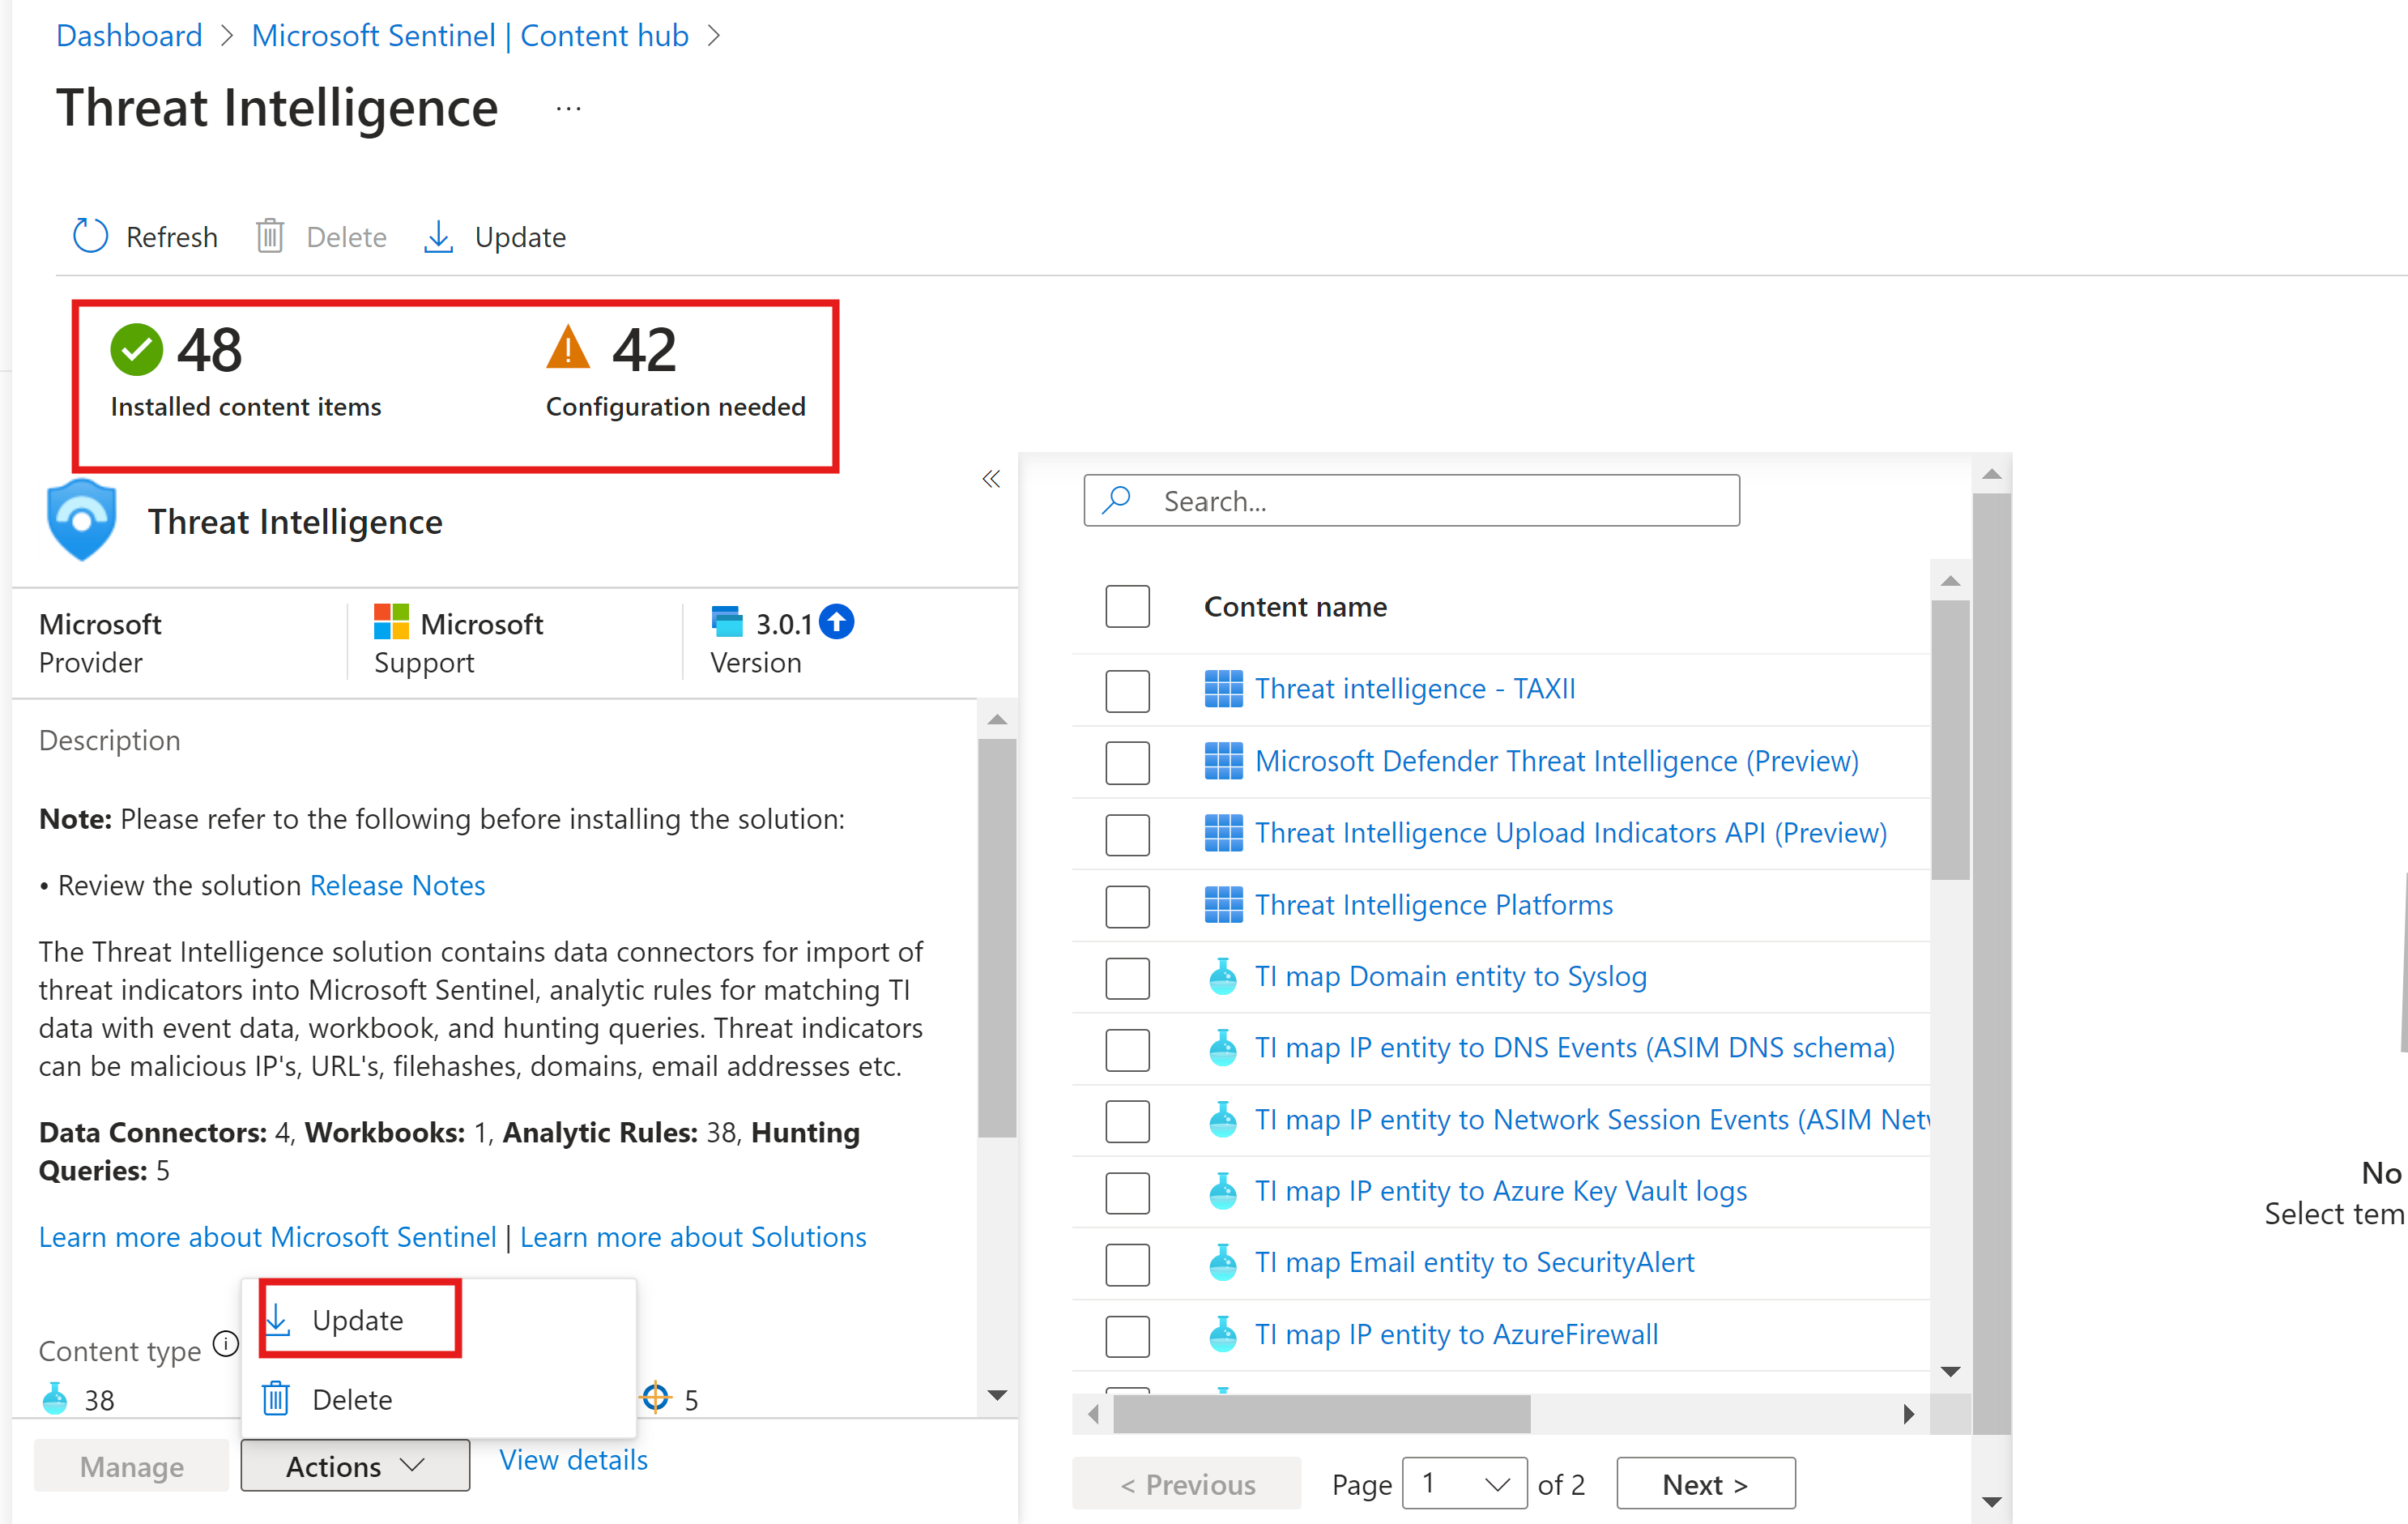Viewport: 2408px width, 1524px height.
Task: Open Microsoft Sentinel Content hub breadcrumb
Action: pos(470,36)
